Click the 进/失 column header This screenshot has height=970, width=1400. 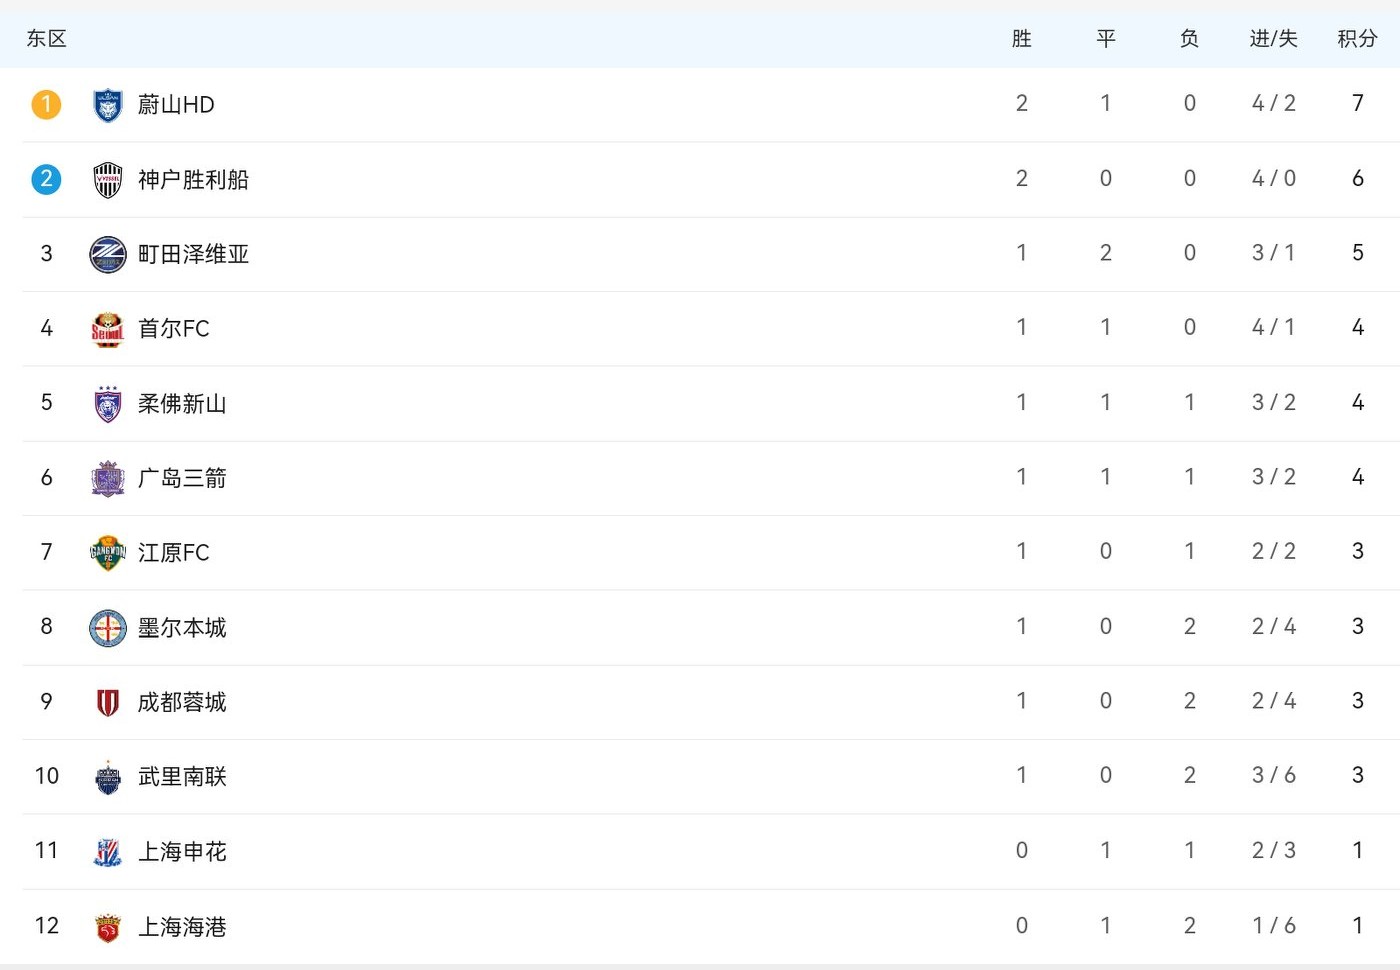pos(1273,39)
